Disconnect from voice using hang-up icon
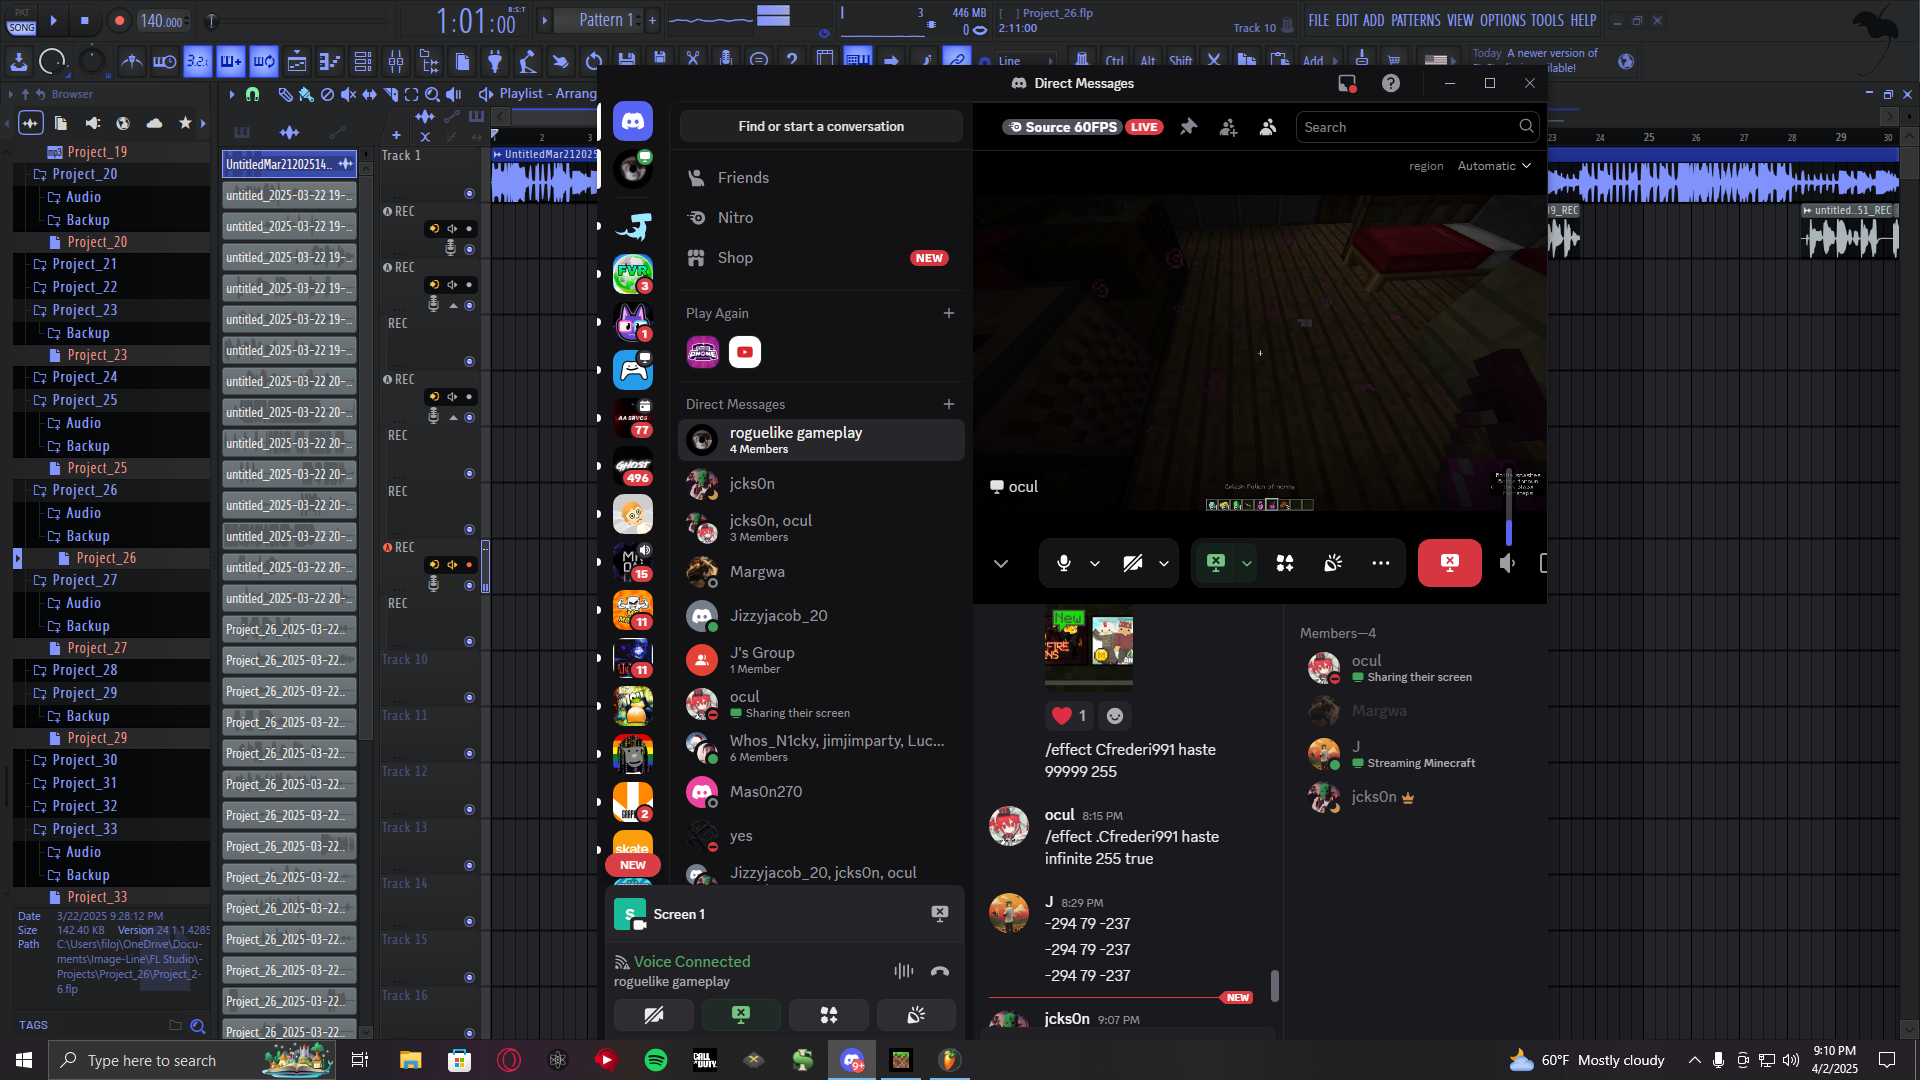The width and height of the screenshot is (1920, 1080). pos(939,971)
